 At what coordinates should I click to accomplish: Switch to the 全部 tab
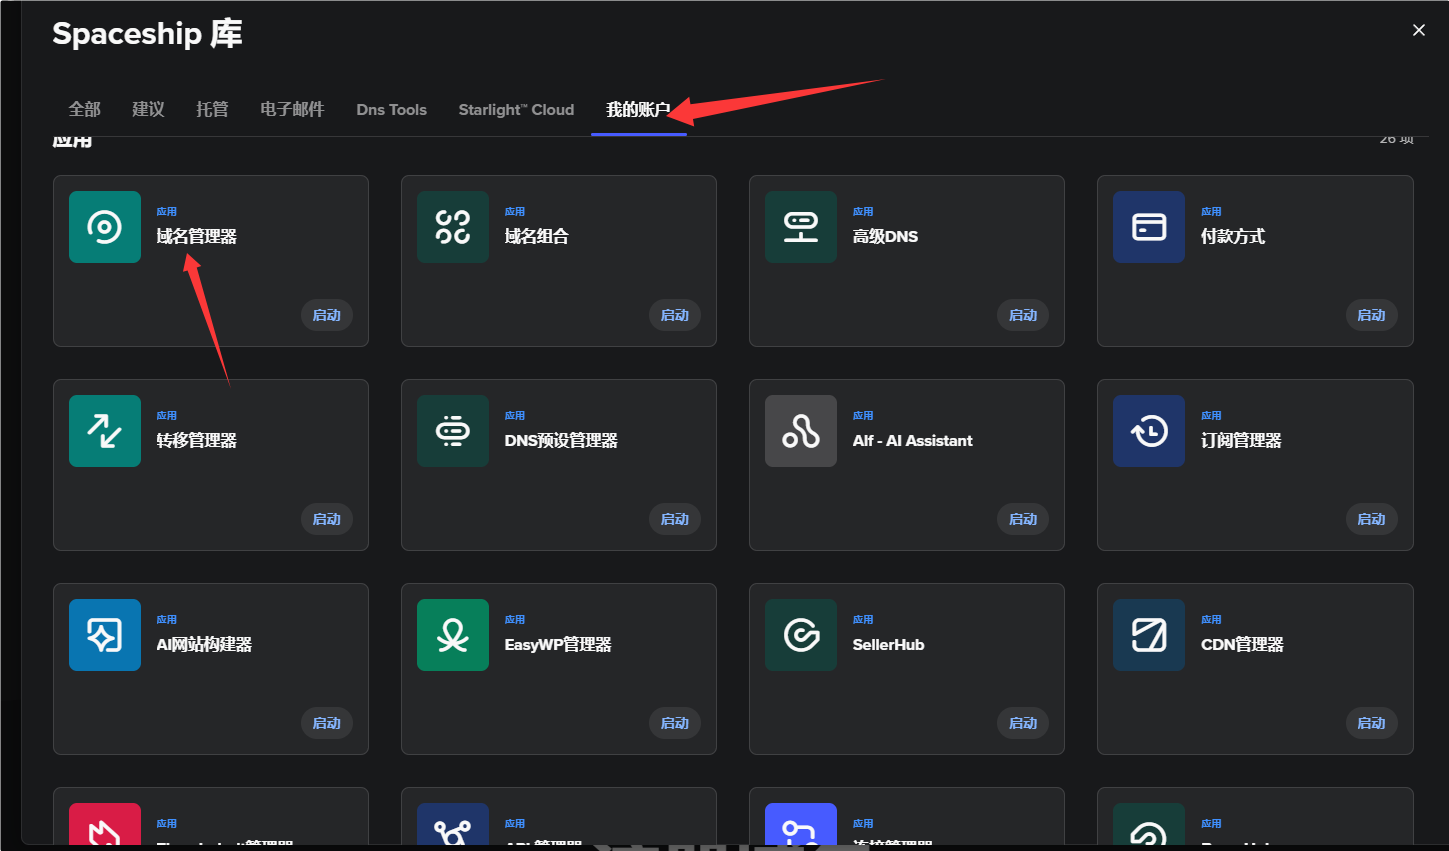(x=84, y=109)
